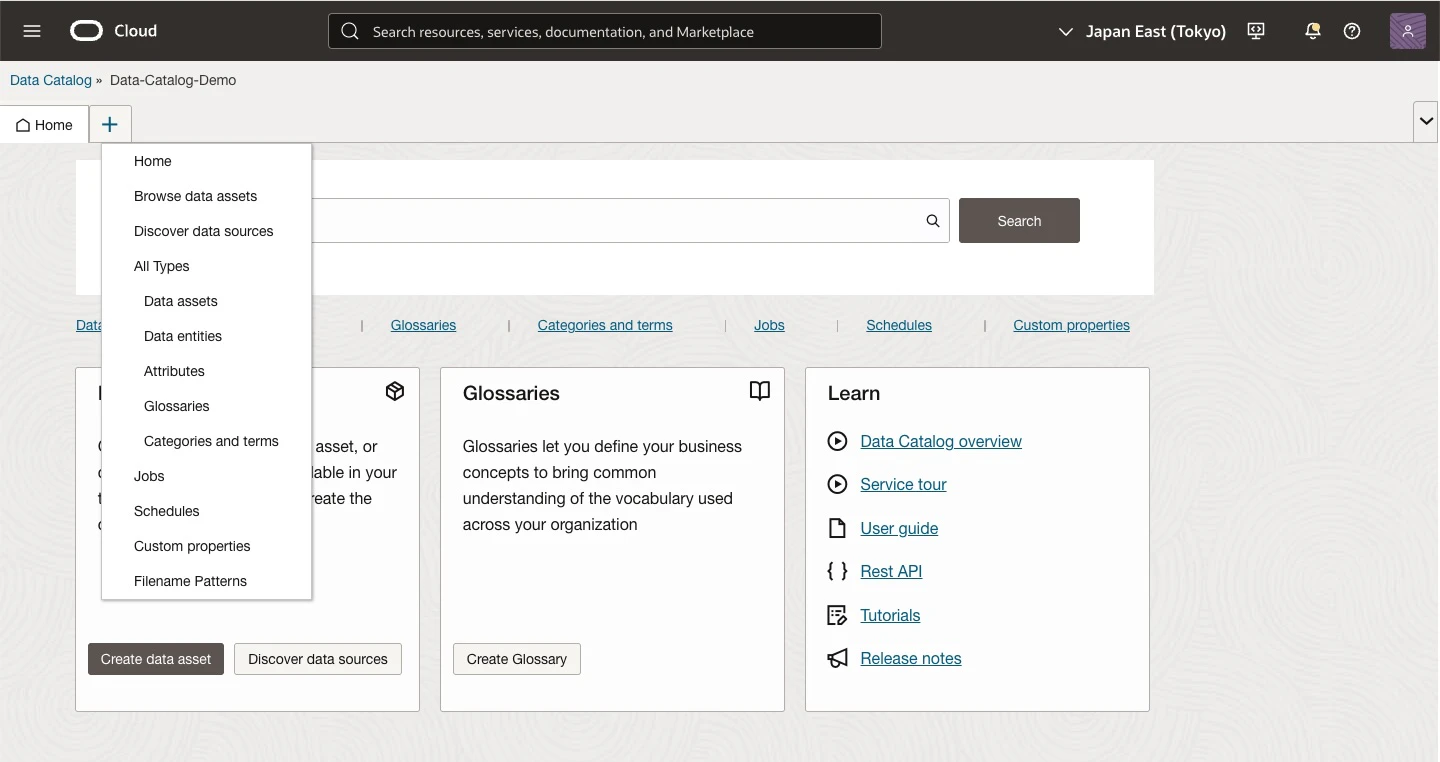This screenshot has width=1440, height=762.
Task: Open Data assets from the menu
Action: 206,301
